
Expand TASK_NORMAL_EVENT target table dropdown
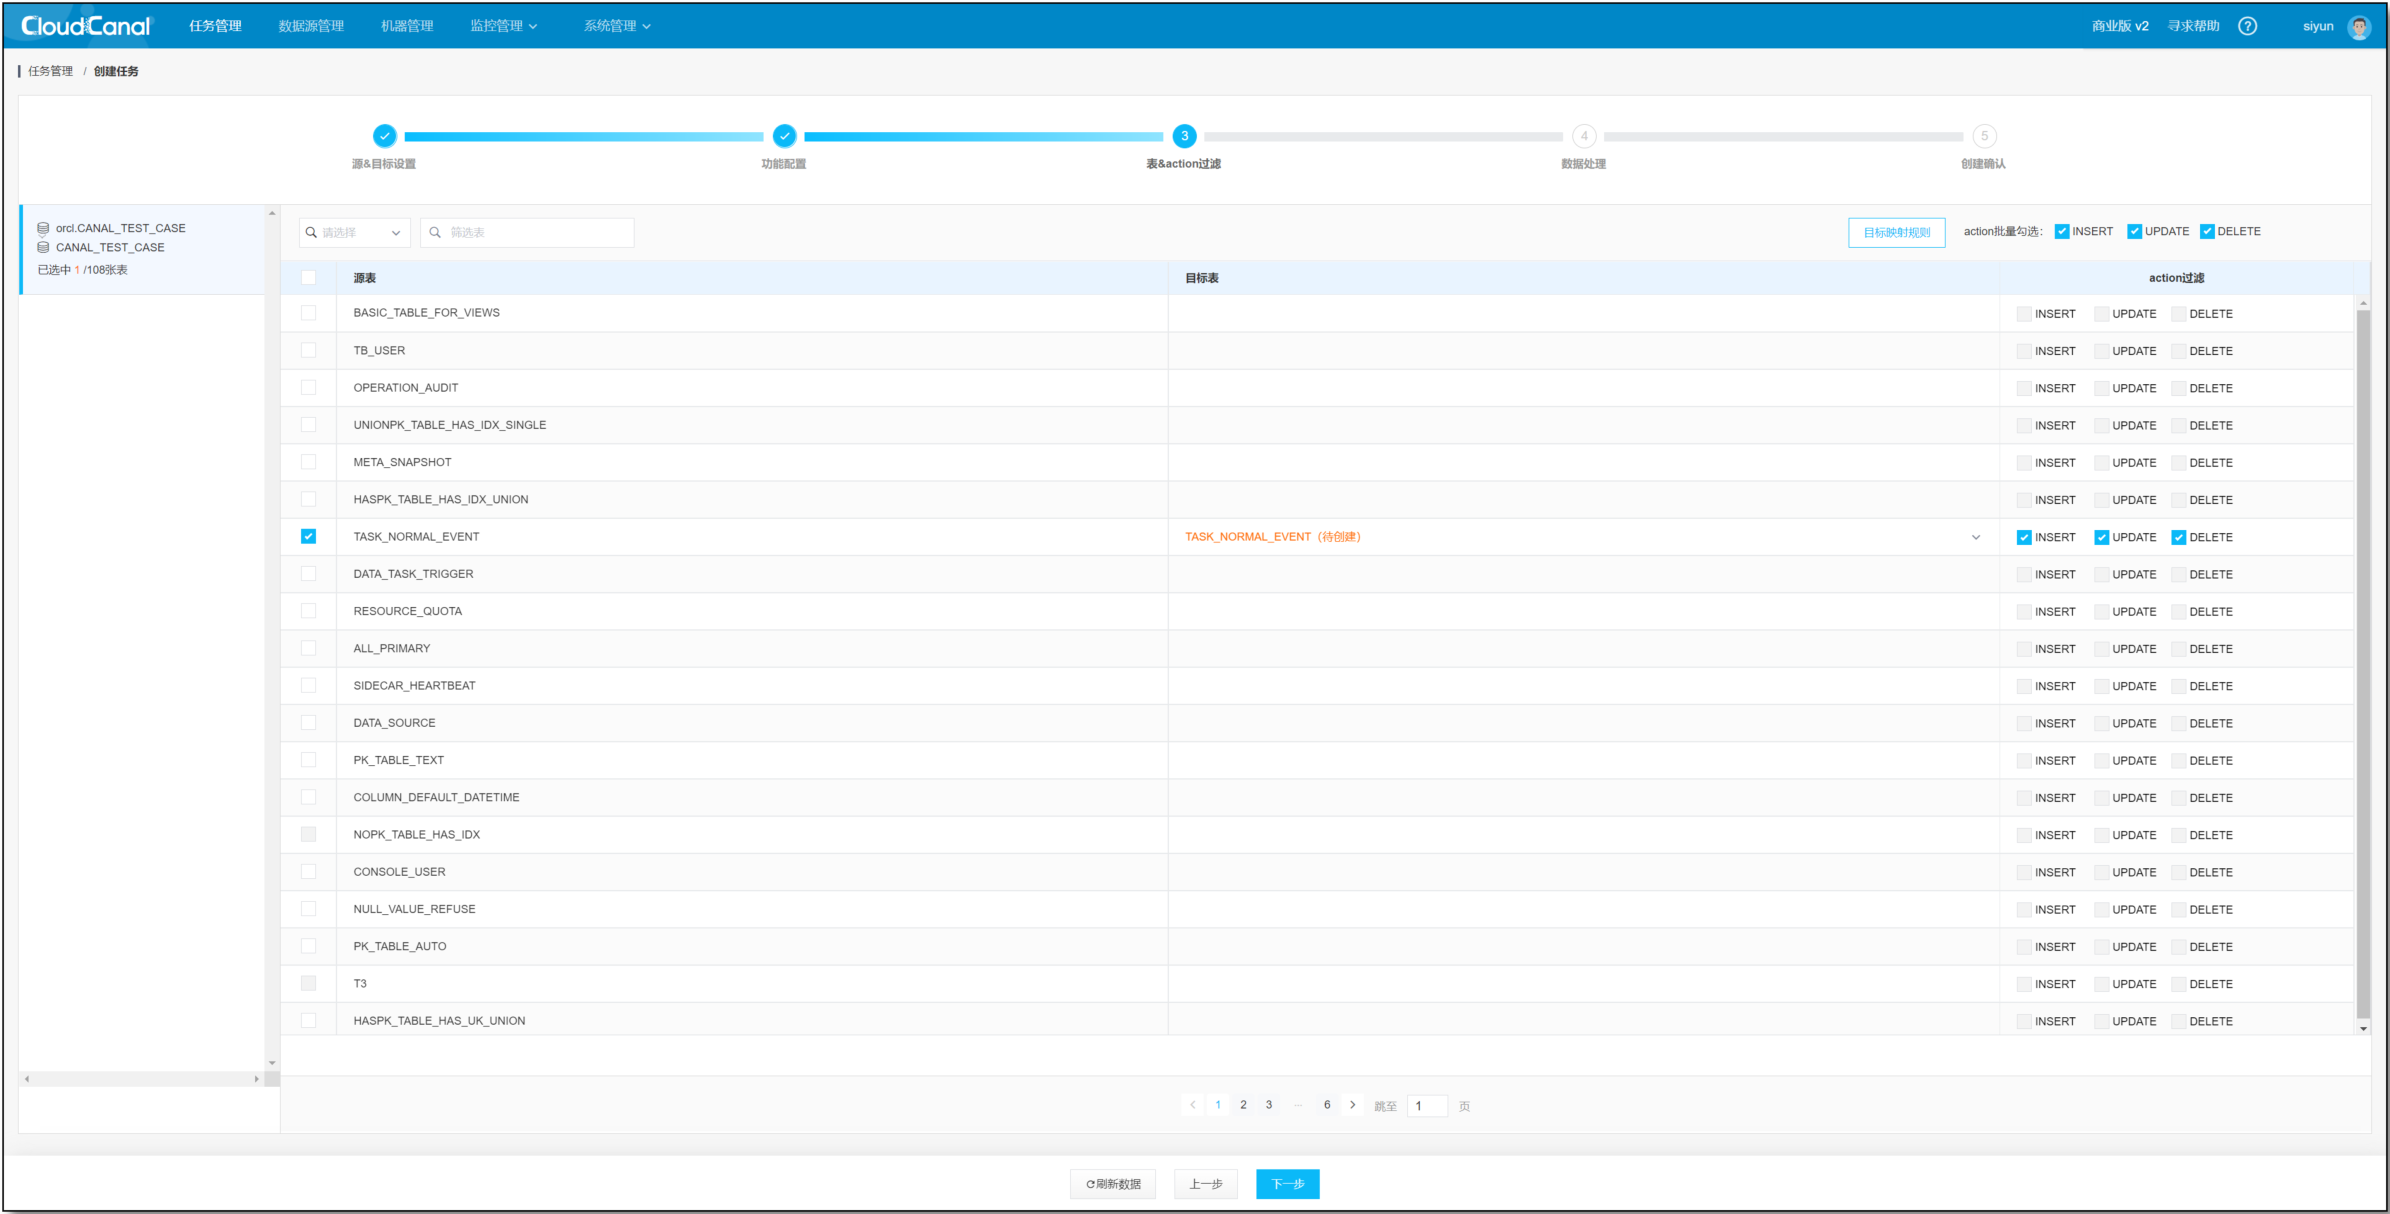[1975, 537]
